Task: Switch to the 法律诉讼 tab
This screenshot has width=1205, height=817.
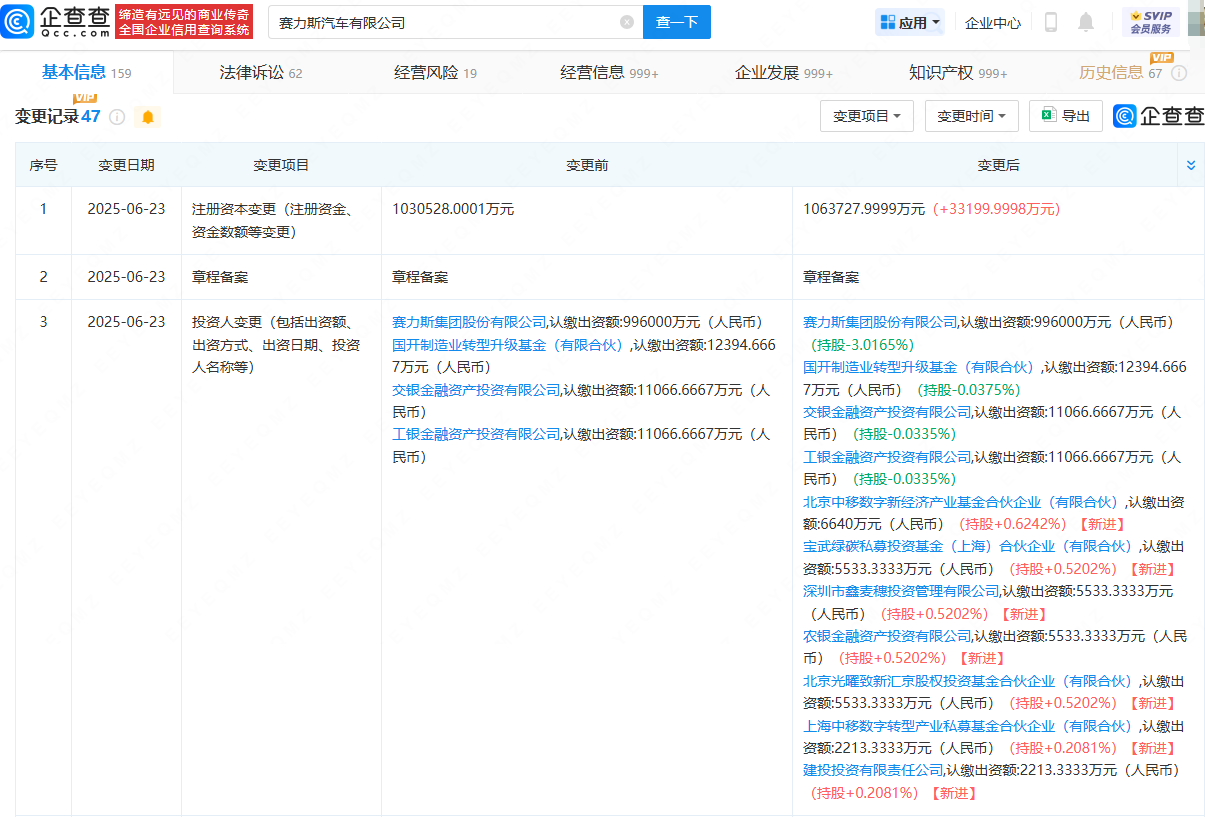Action: click(x=261, y=72)
